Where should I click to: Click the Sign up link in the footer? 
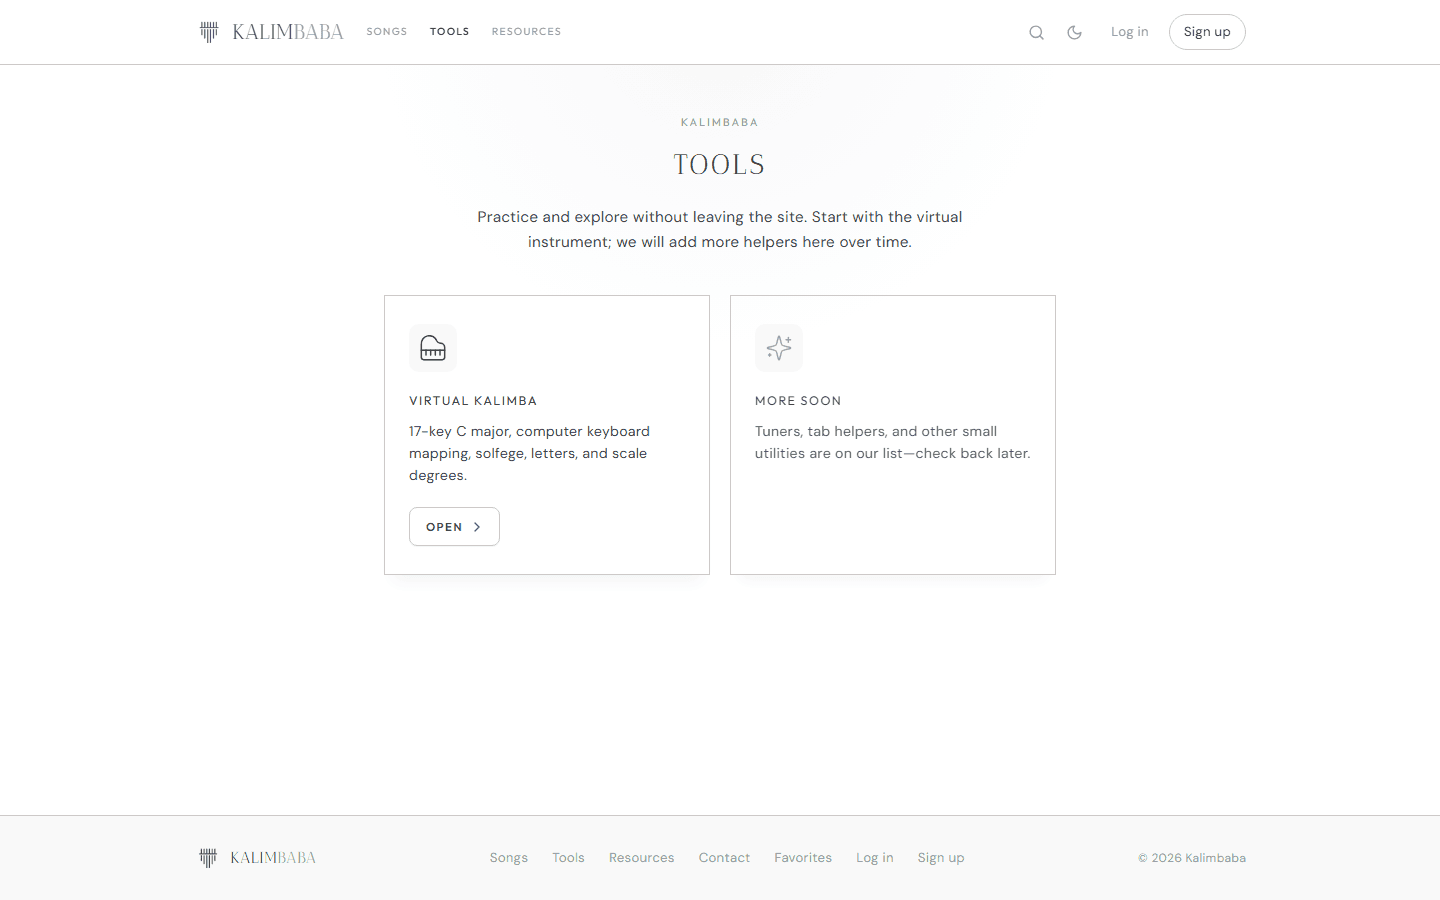941,858
